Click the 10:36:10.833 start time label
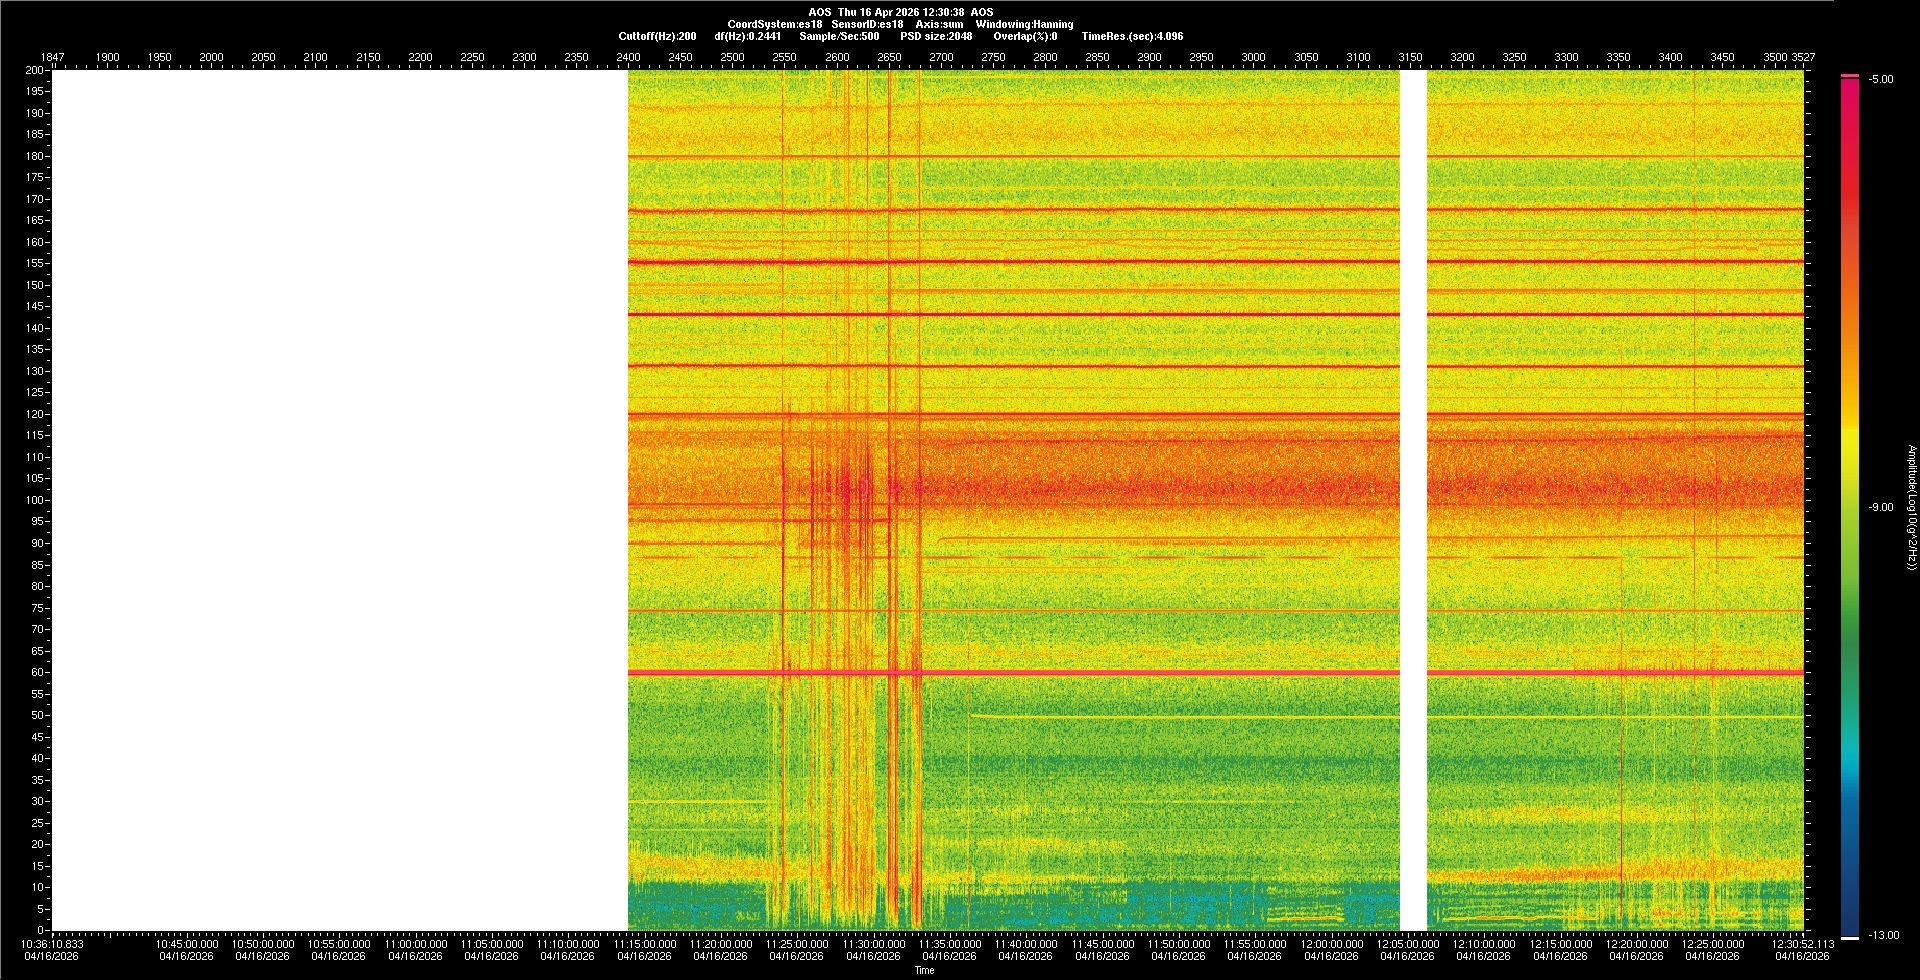1920x980 pixels. coord(53,944)
